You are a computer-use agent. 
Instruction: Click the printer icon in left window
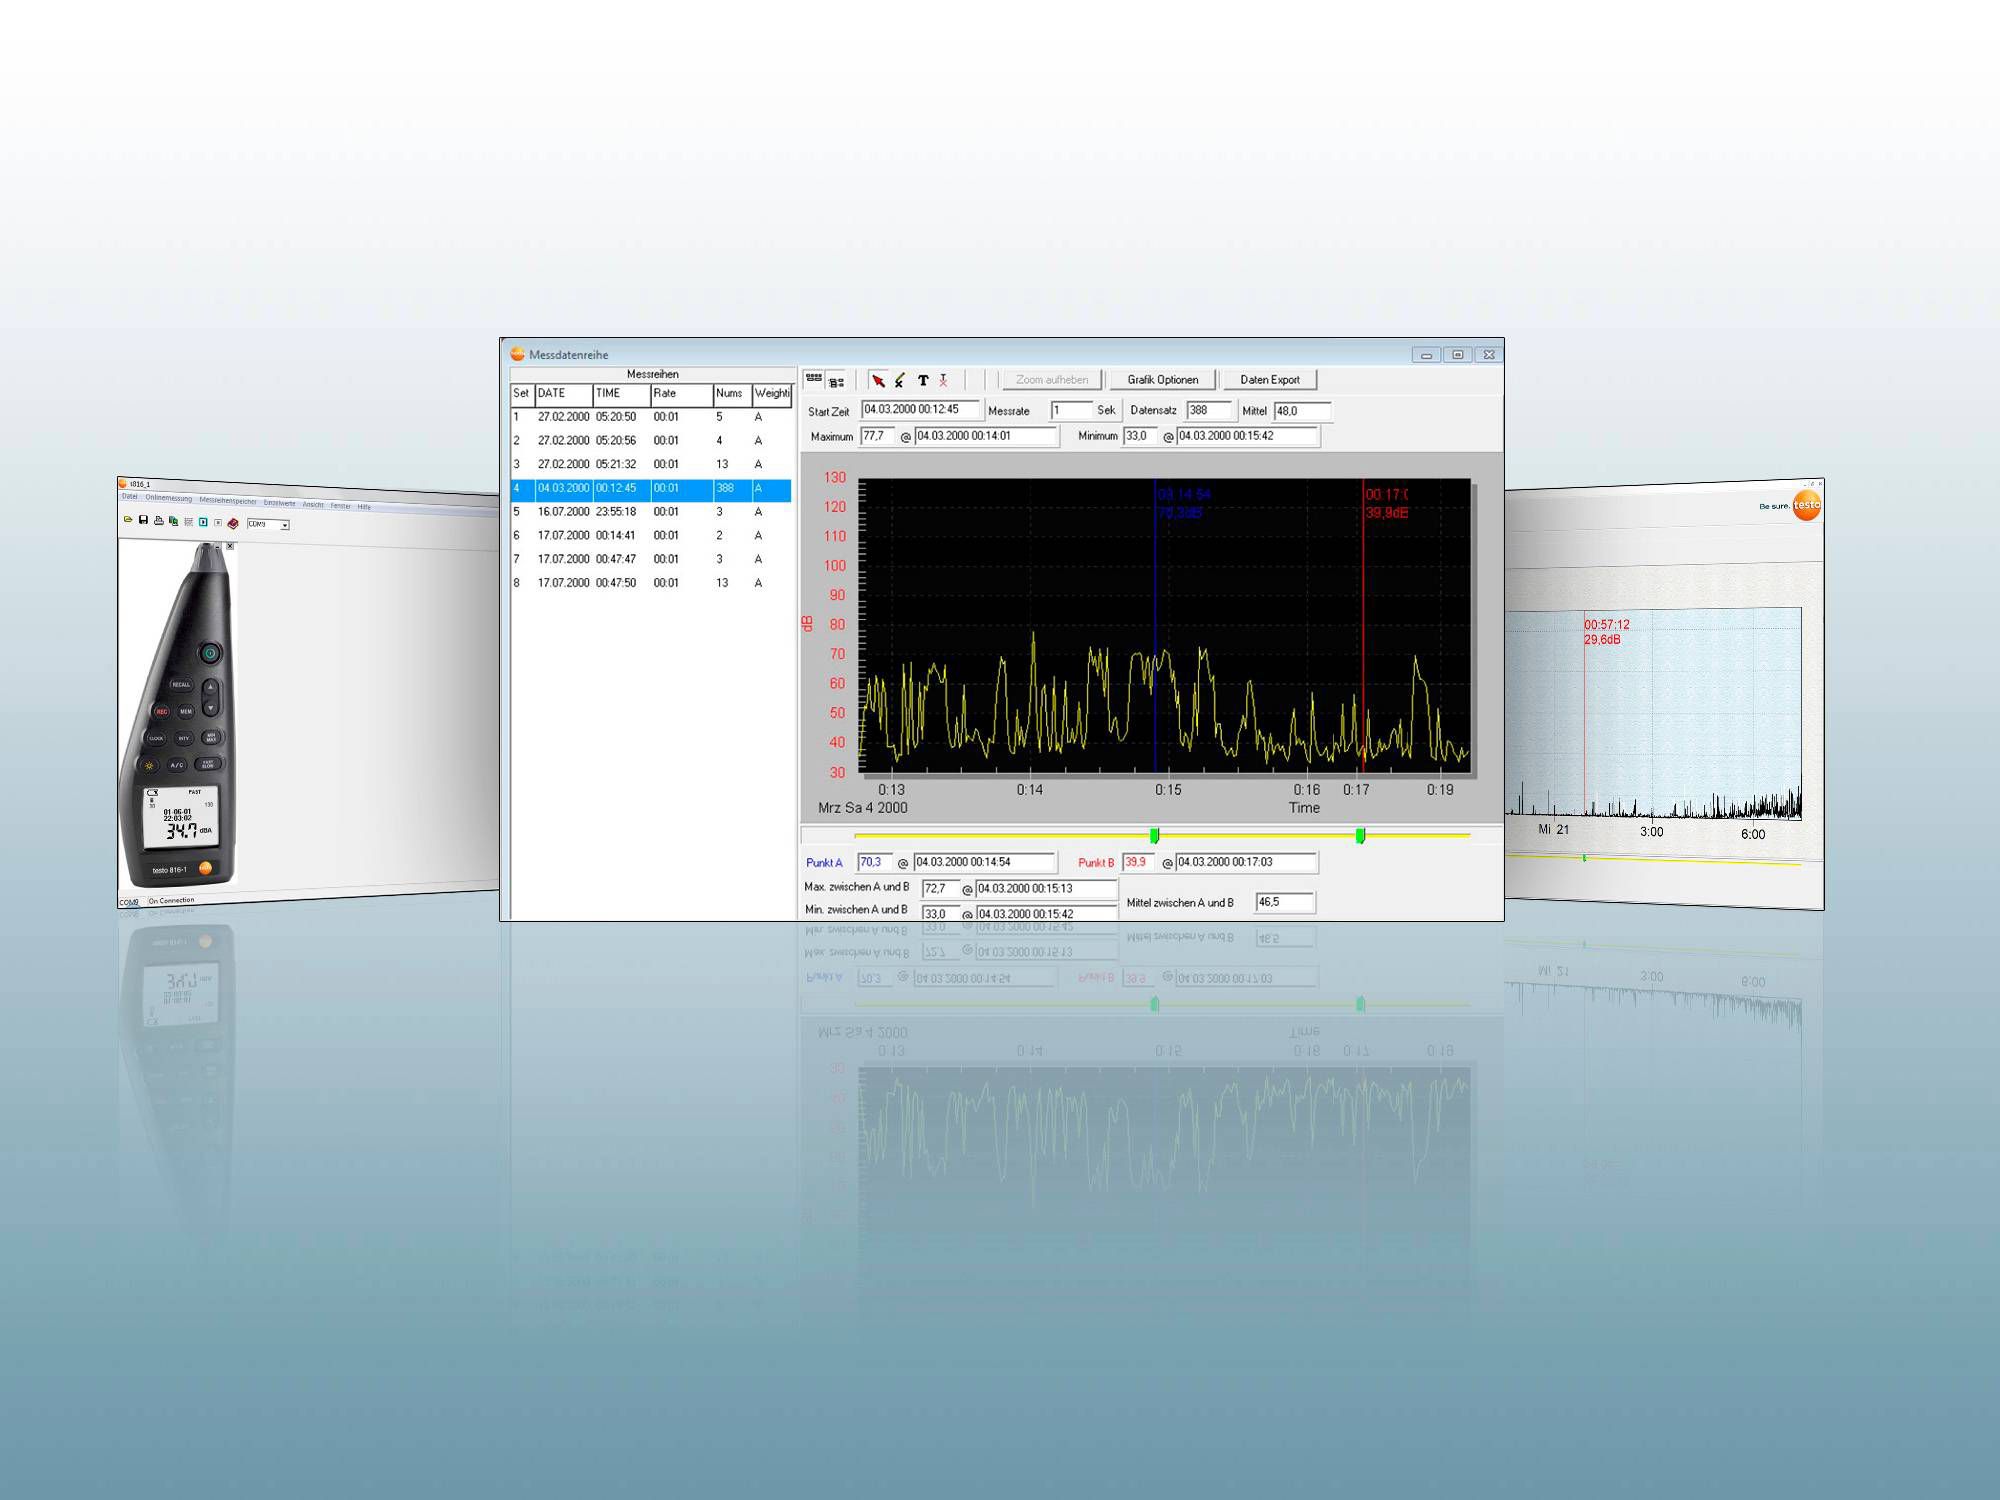pyautogui.click(x=158, y=521)
